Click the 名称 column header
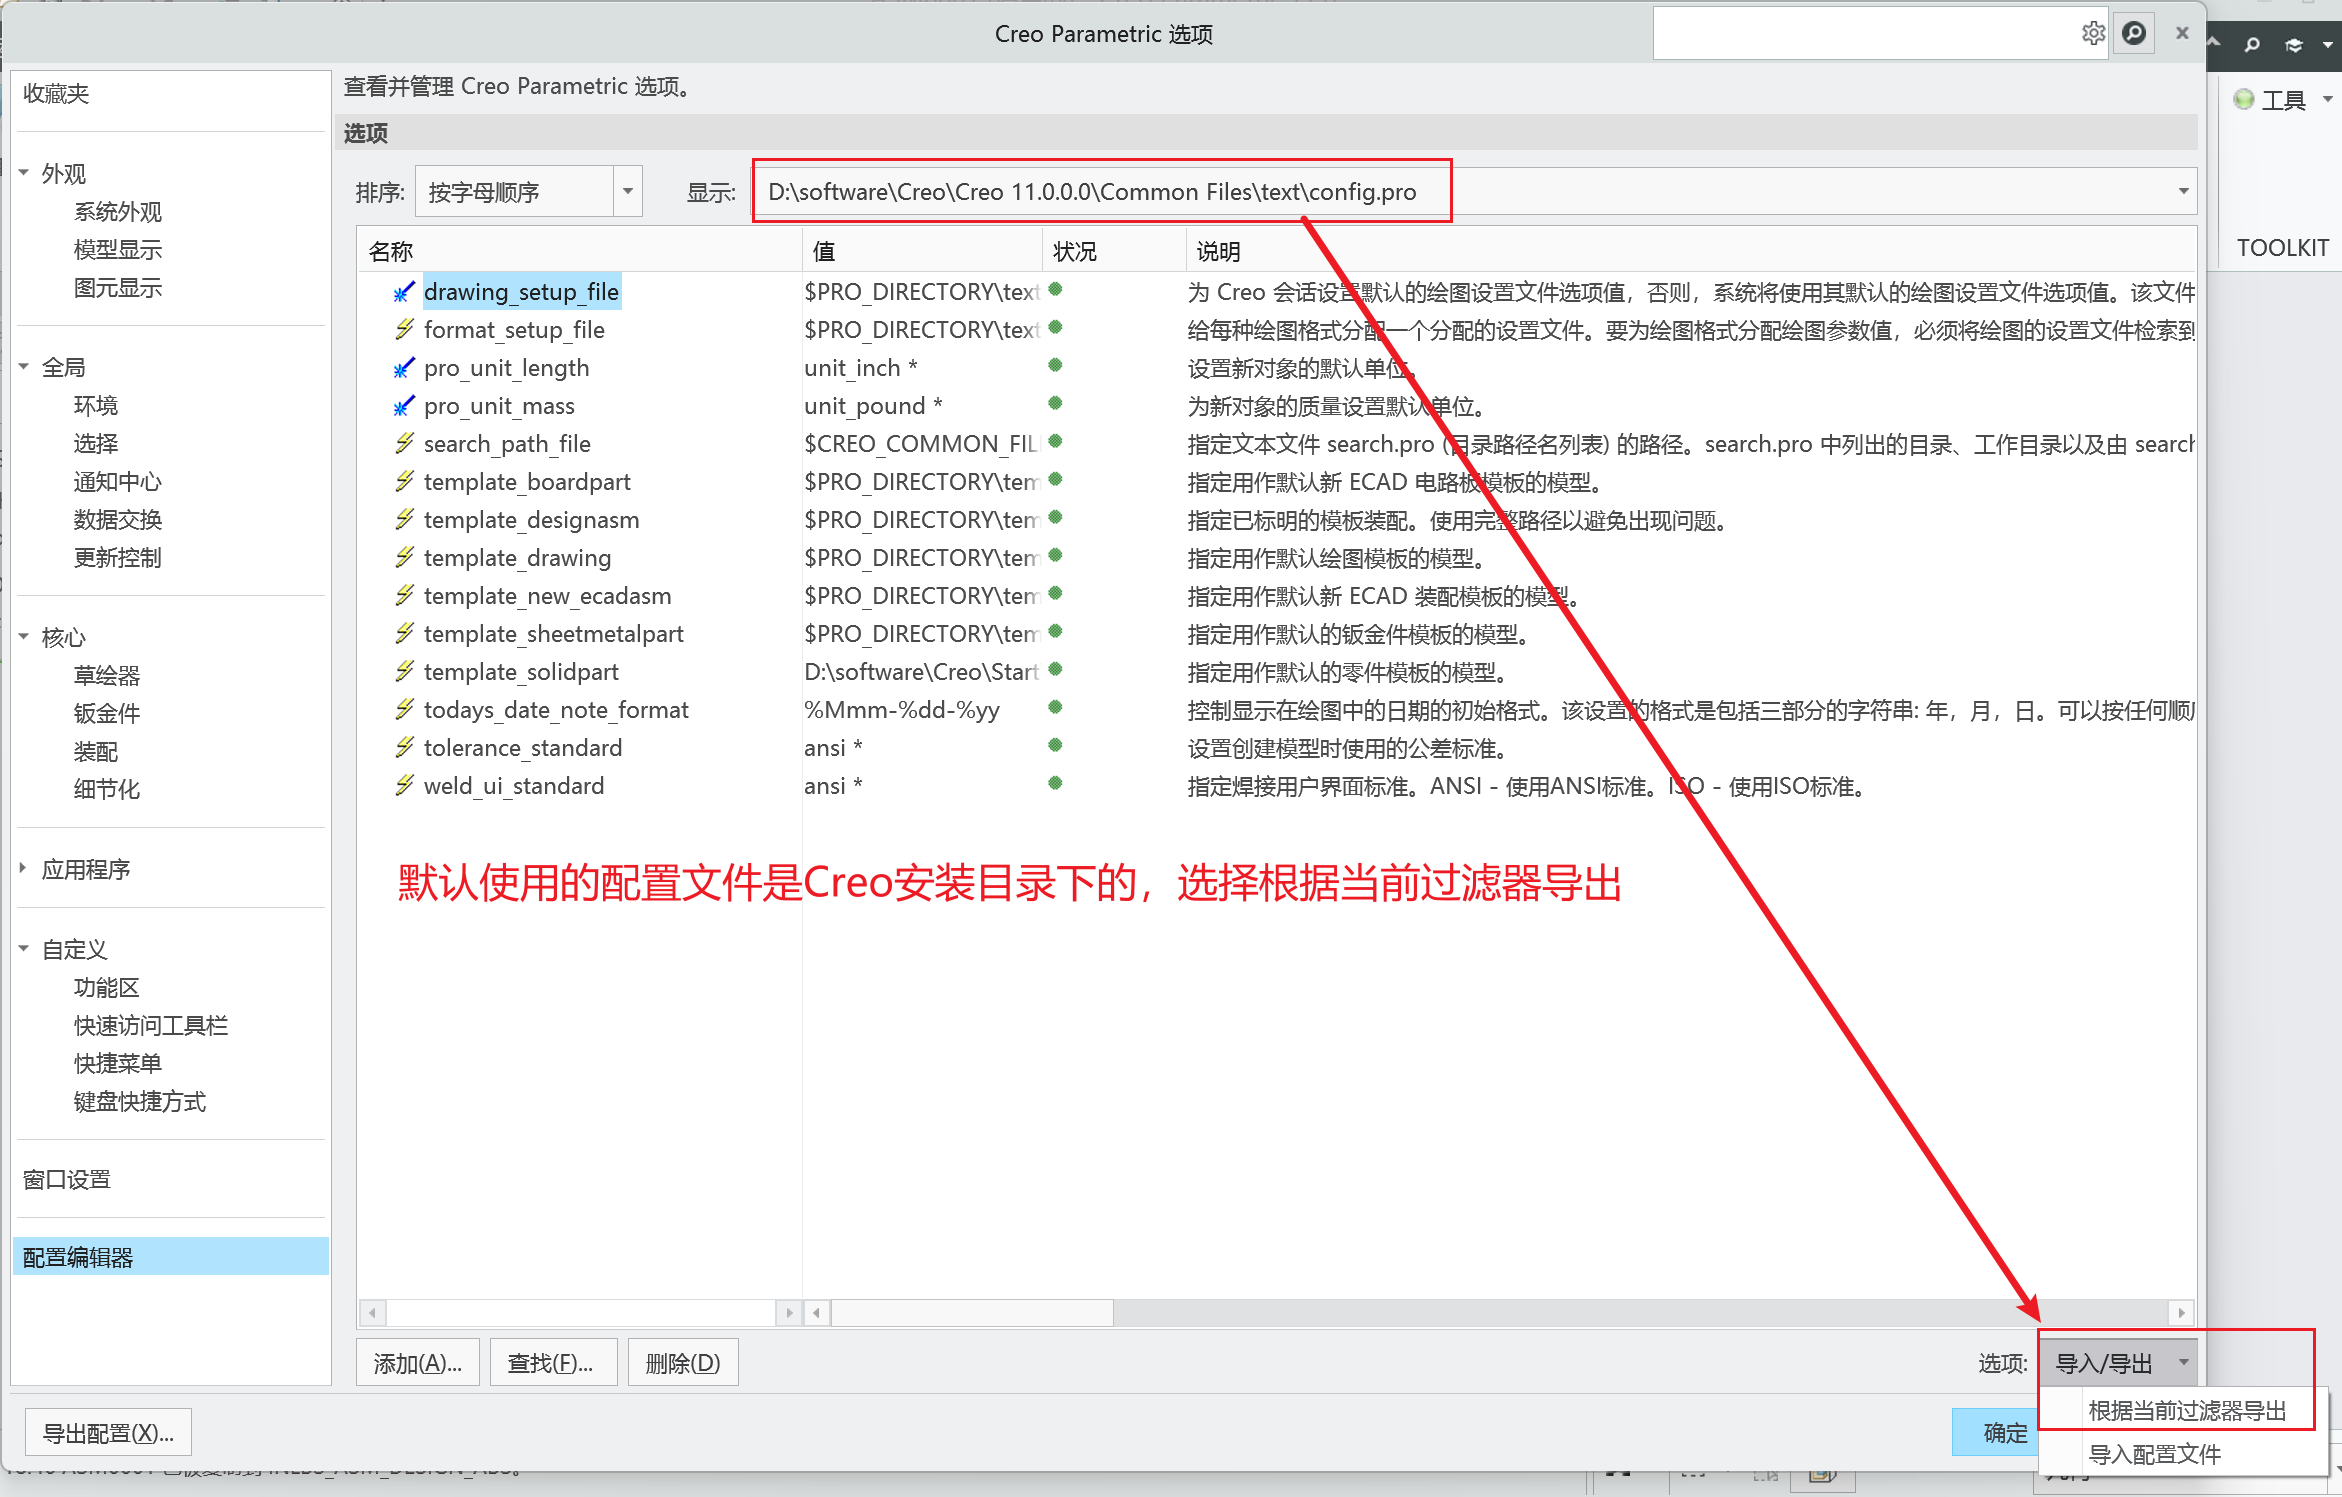 (x=580, y=251)
